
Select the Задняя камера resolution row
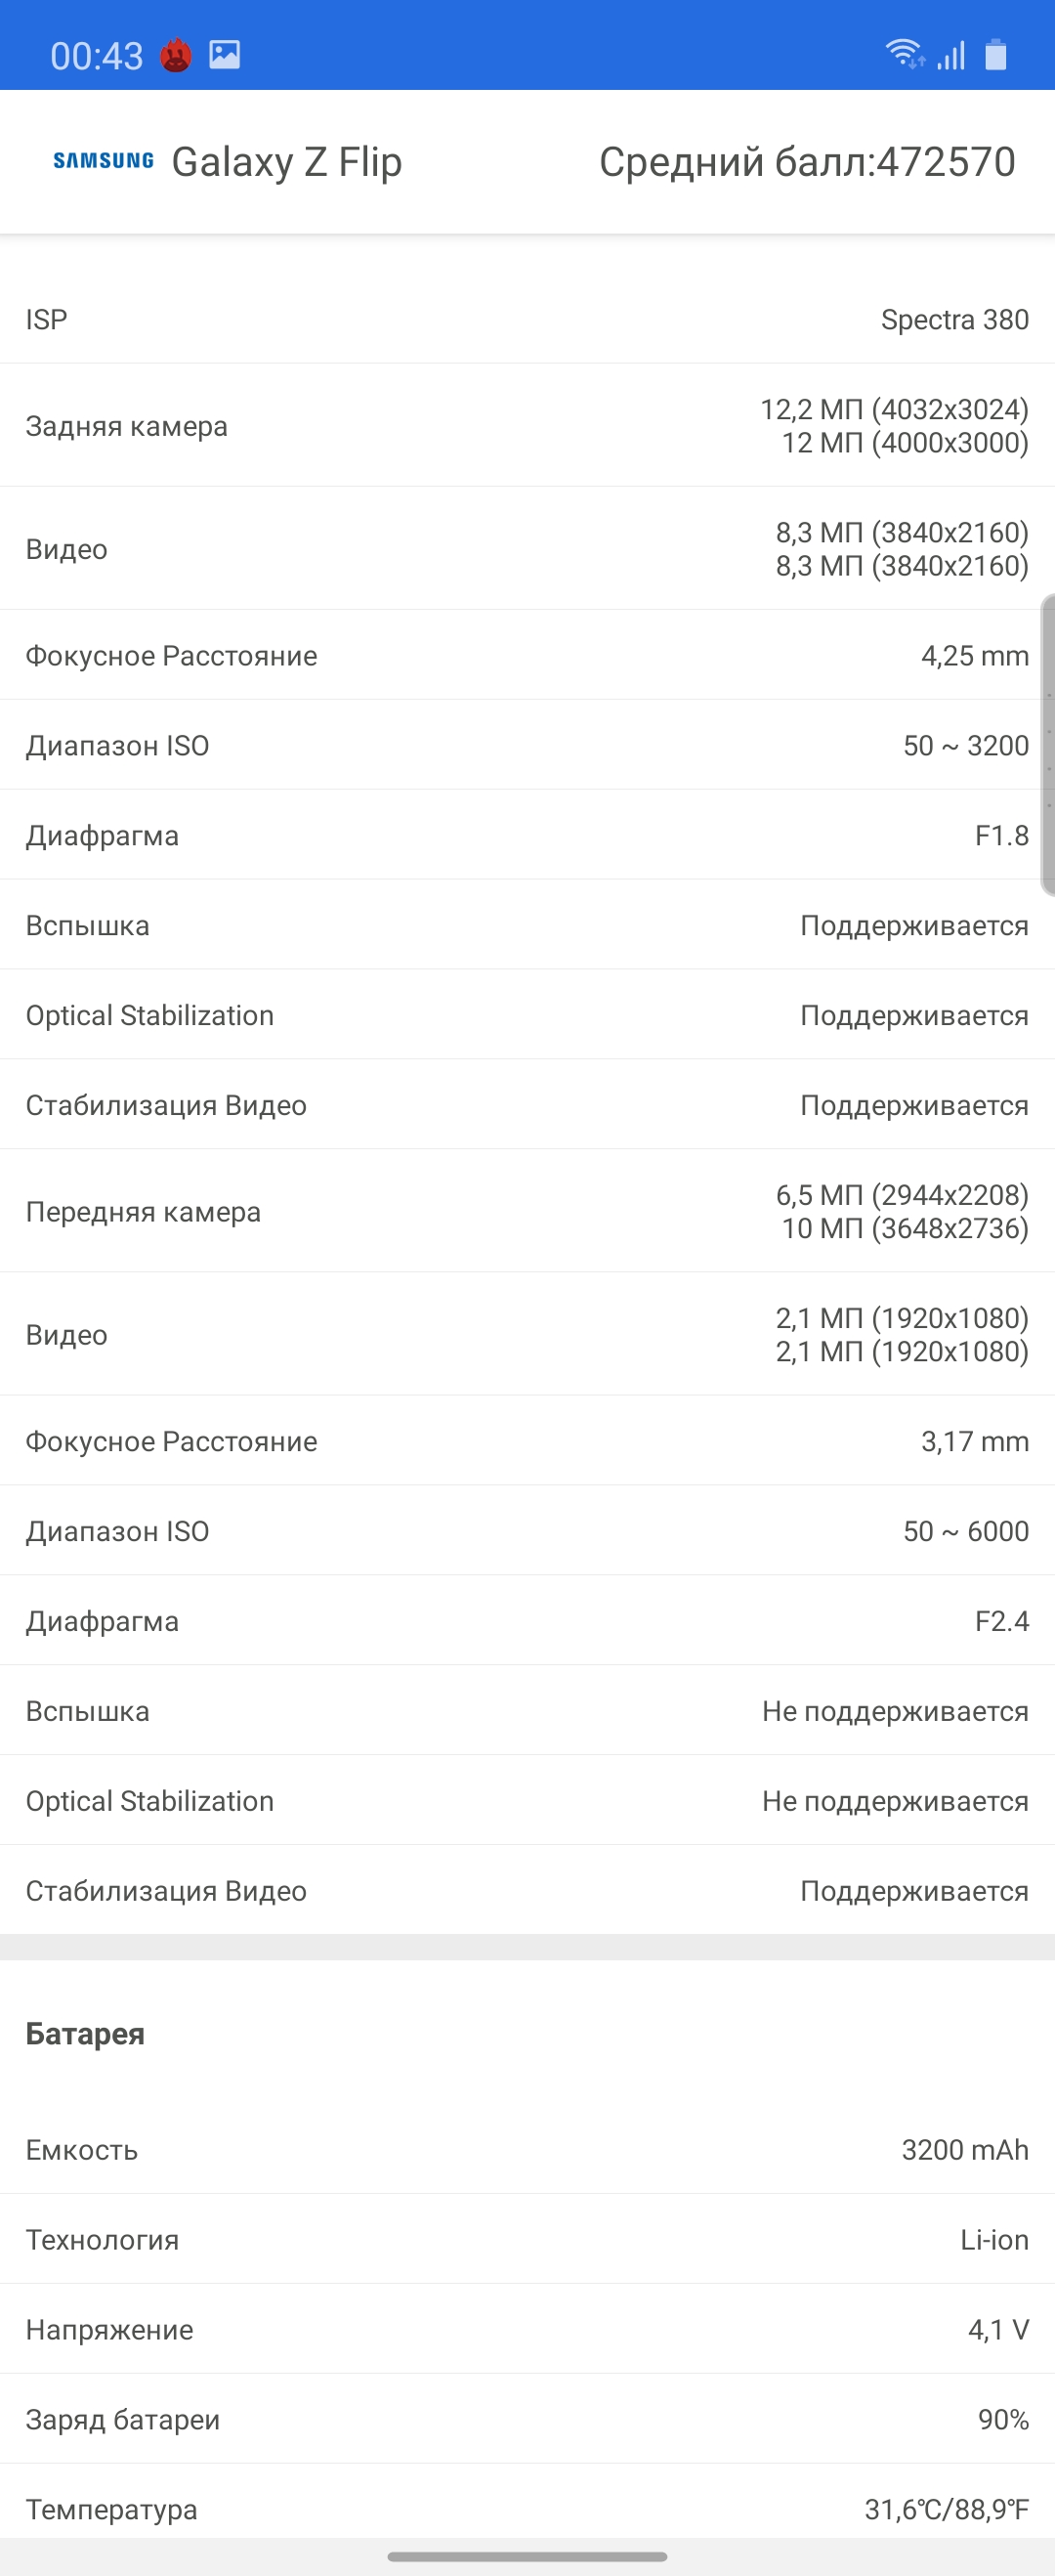[x=527, y=426]
